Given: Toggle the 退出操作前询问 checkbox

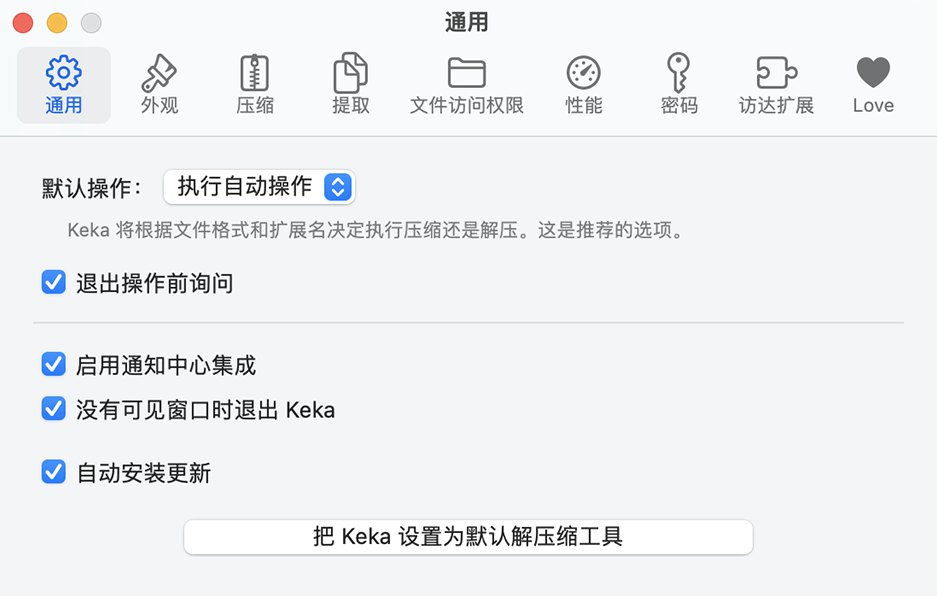Looking at the screenshot, I should 54,283.
